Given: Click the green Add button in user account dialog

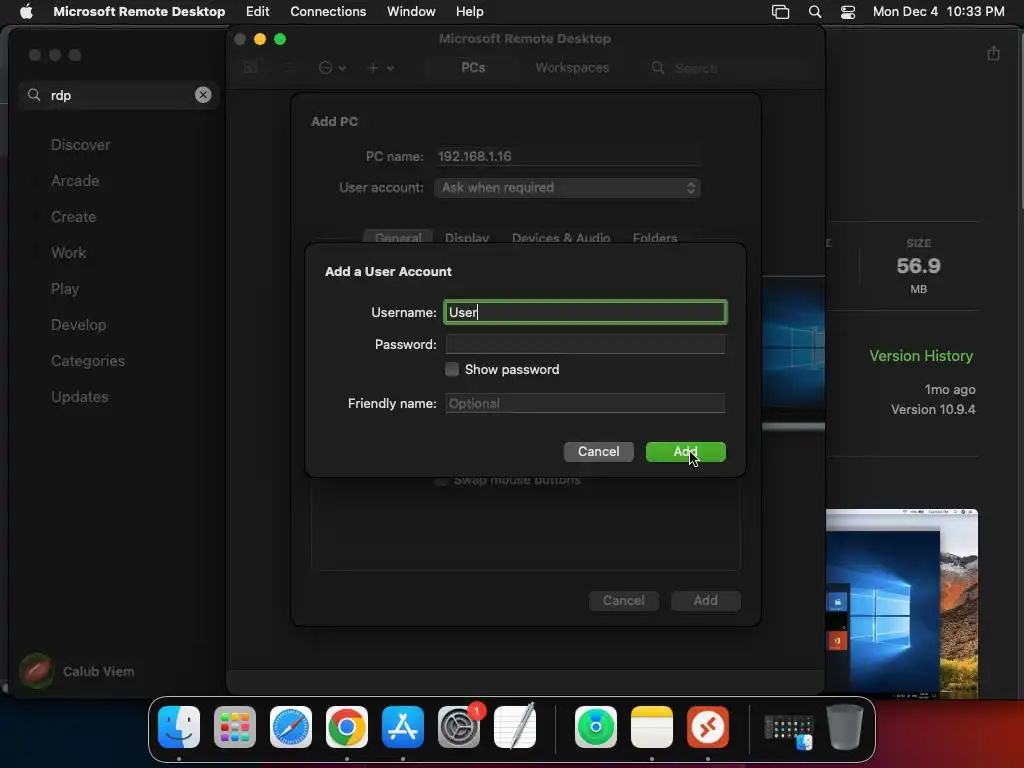Looking at the screenshot, I should [x=686, y=452].
